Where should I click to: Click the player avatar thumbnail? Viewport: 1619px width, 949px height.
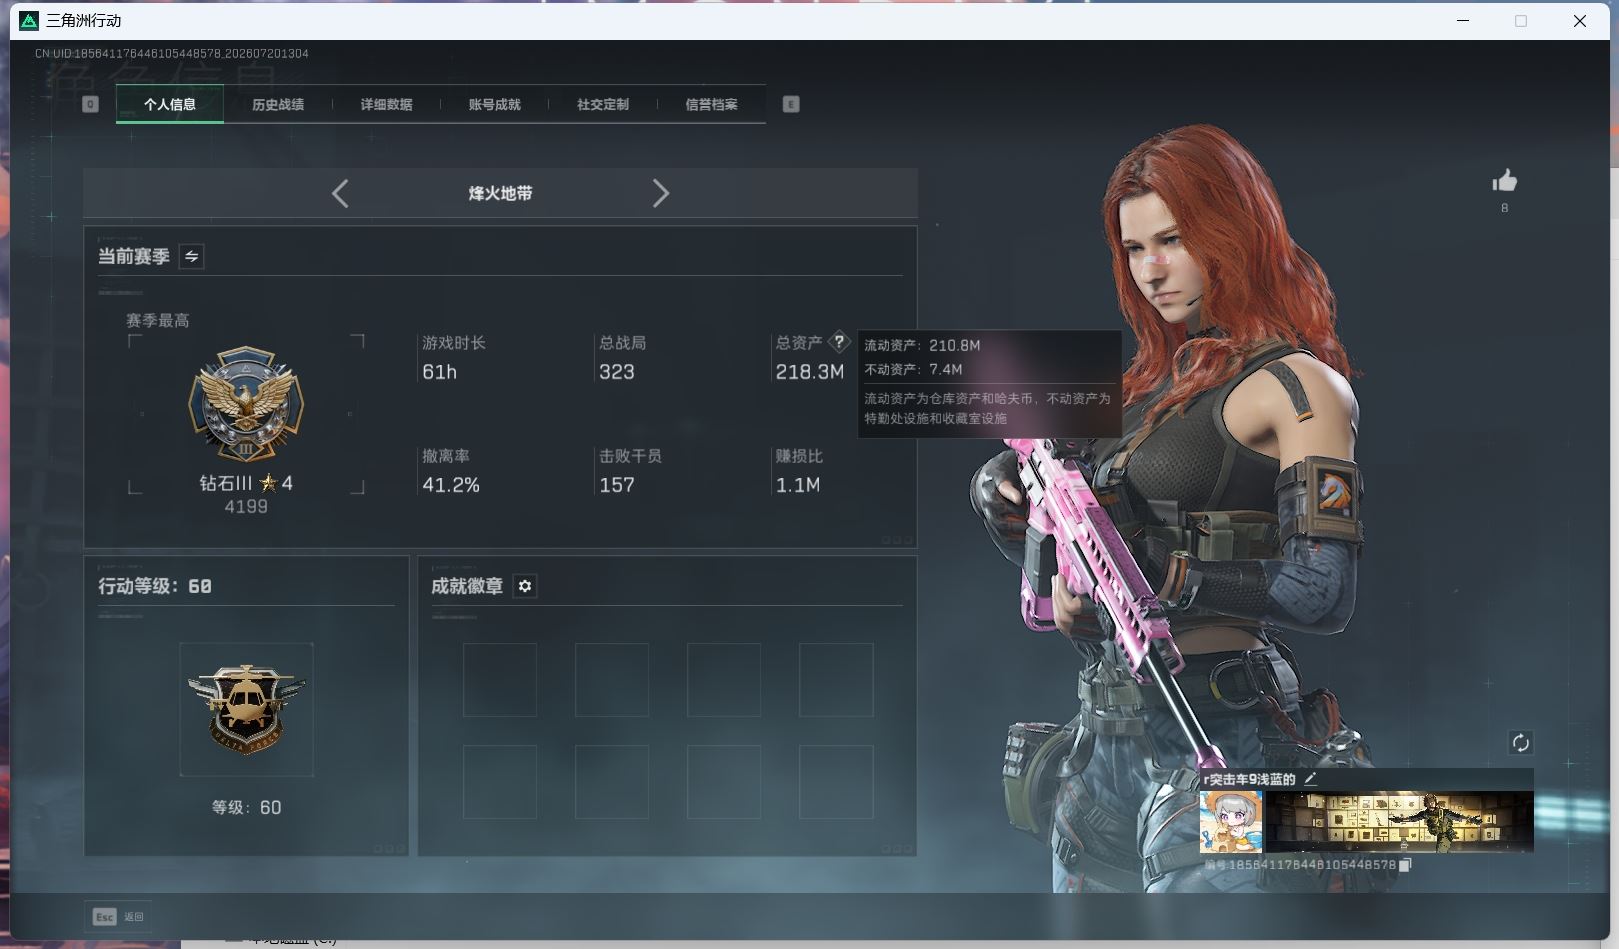(1231, 822)
